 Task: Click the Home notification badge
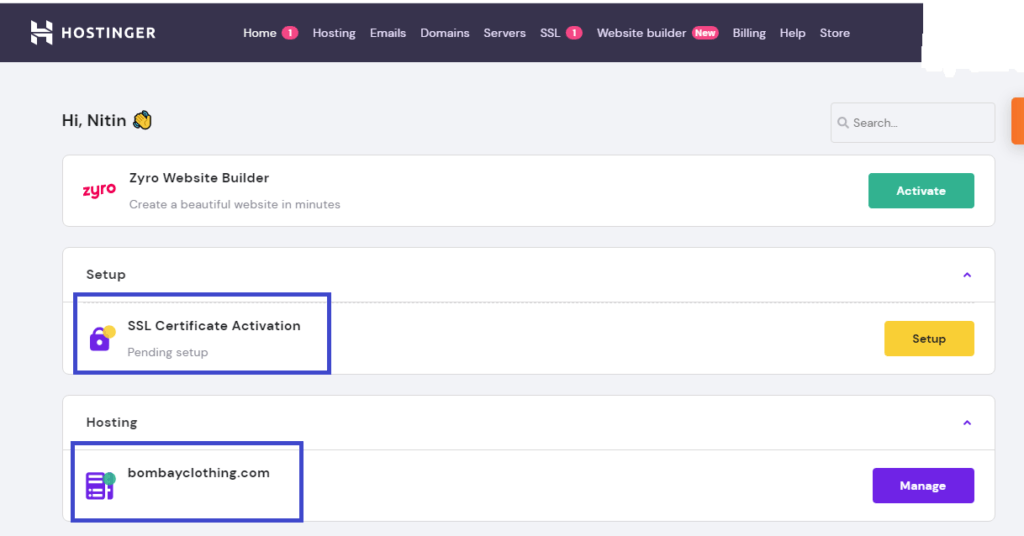(x=290, y=33)
